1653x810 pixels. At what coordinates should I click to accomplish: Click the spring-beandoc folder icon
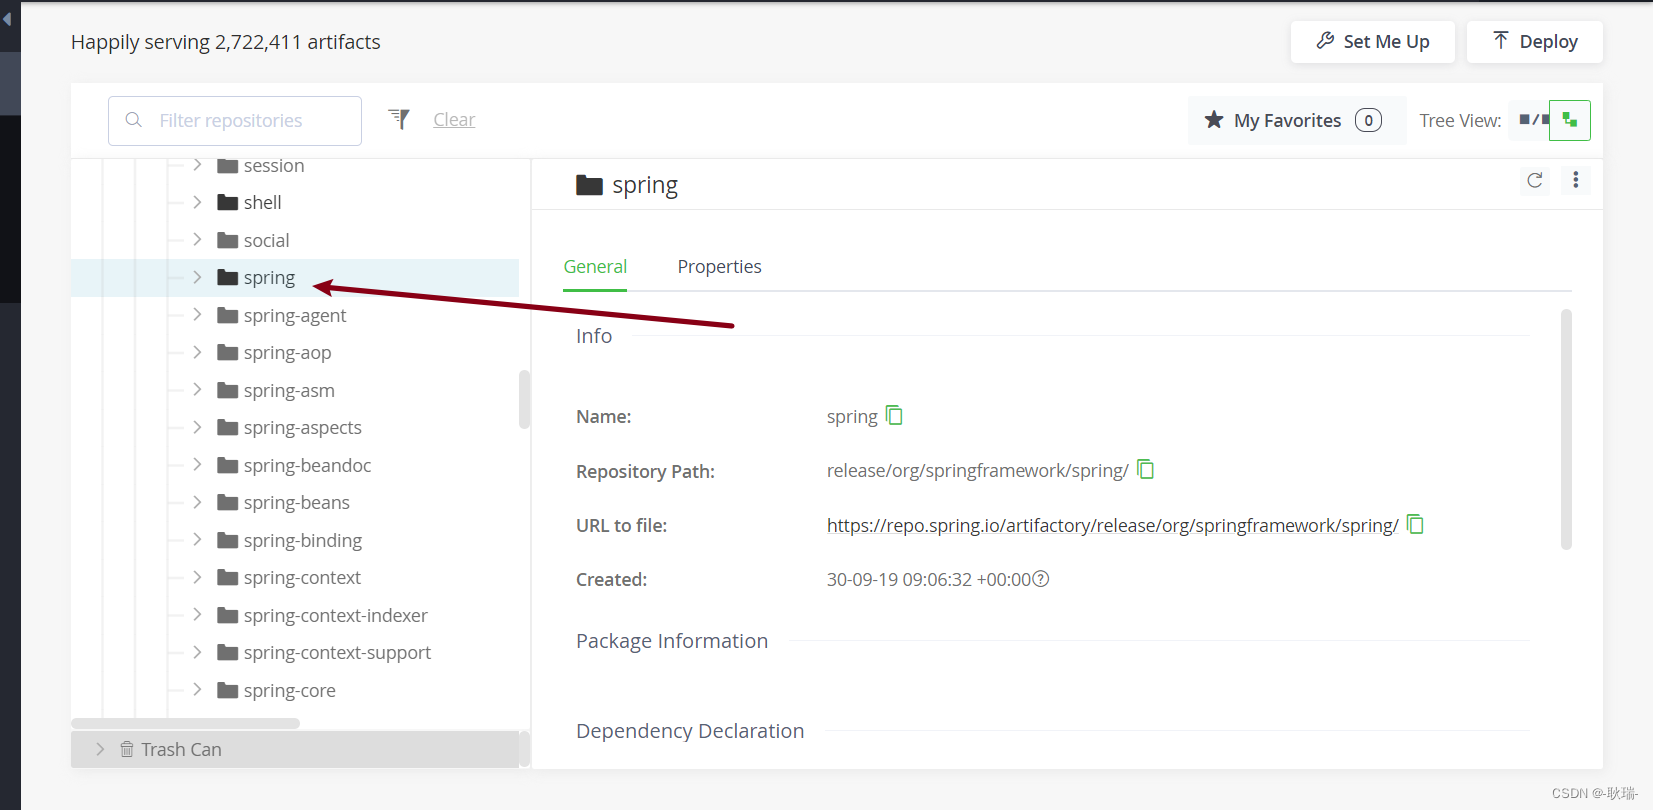pos(228,465)
